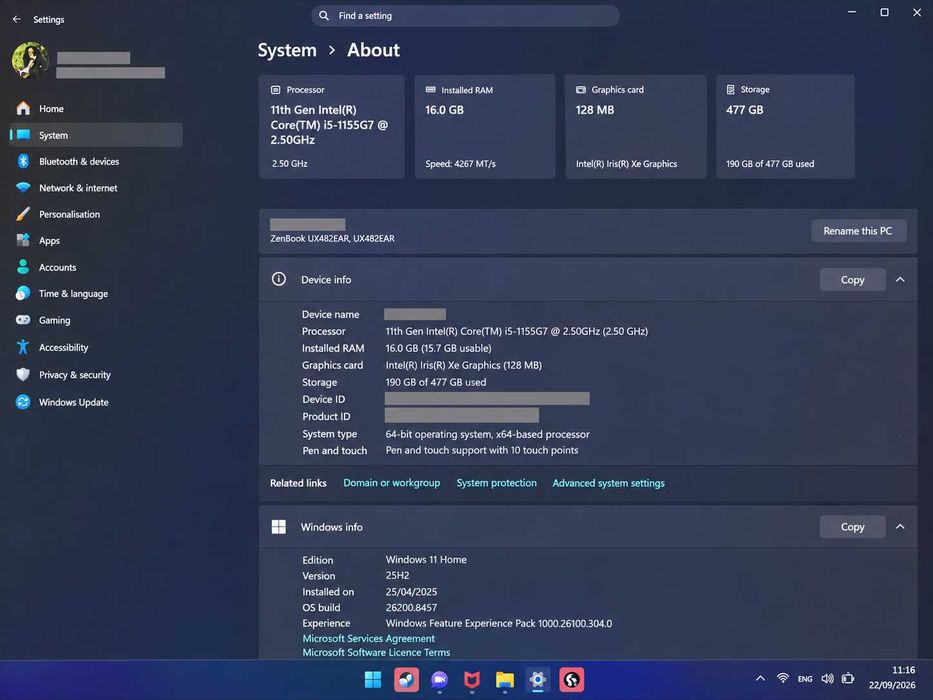Click the Installed RAM card icon
The width and height of the screenshot is (933, 700).
pyautogui.click(x=430, y=90)
